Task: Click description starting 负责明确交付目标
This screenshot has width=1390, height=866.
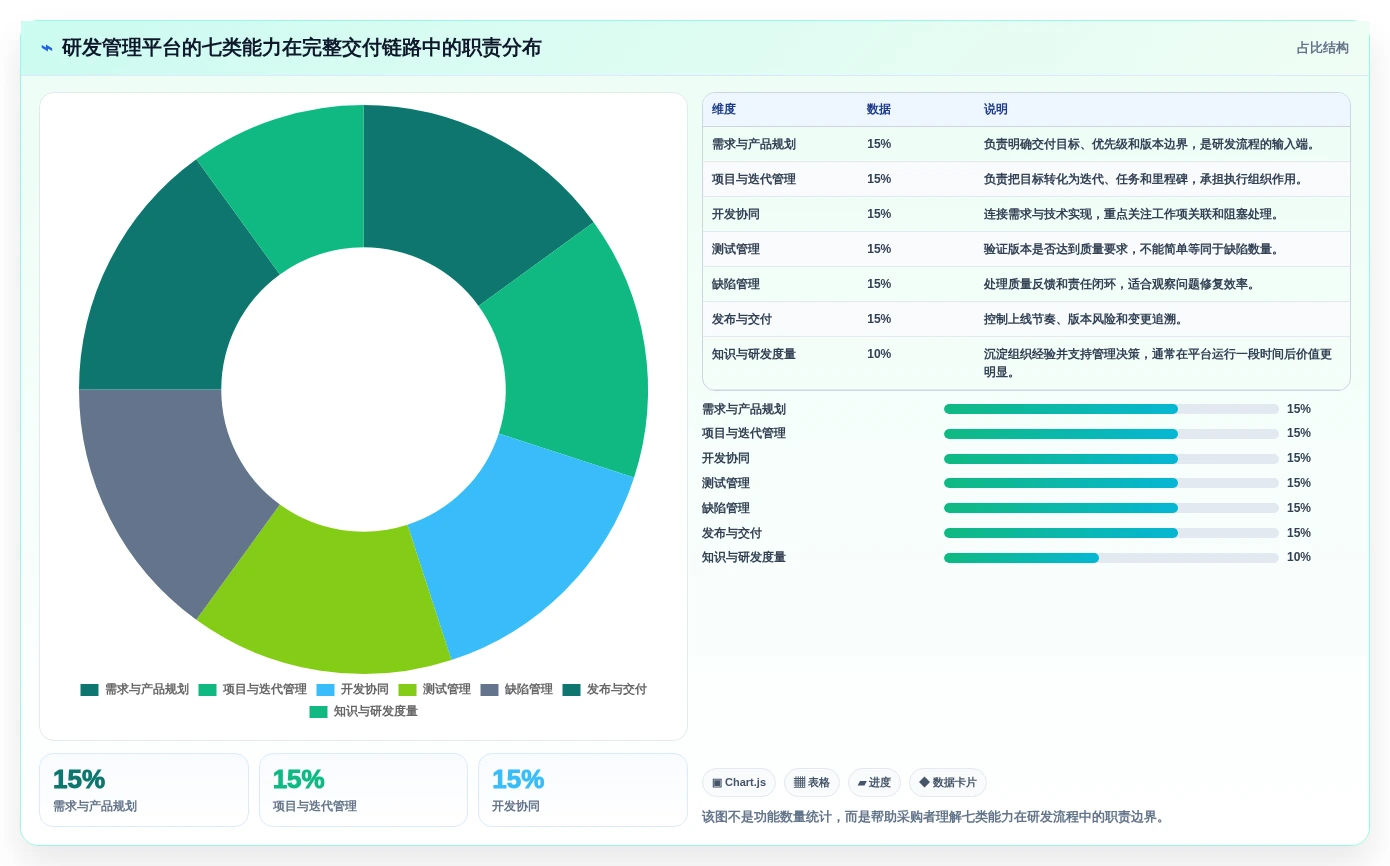Action: (1151, 144)
